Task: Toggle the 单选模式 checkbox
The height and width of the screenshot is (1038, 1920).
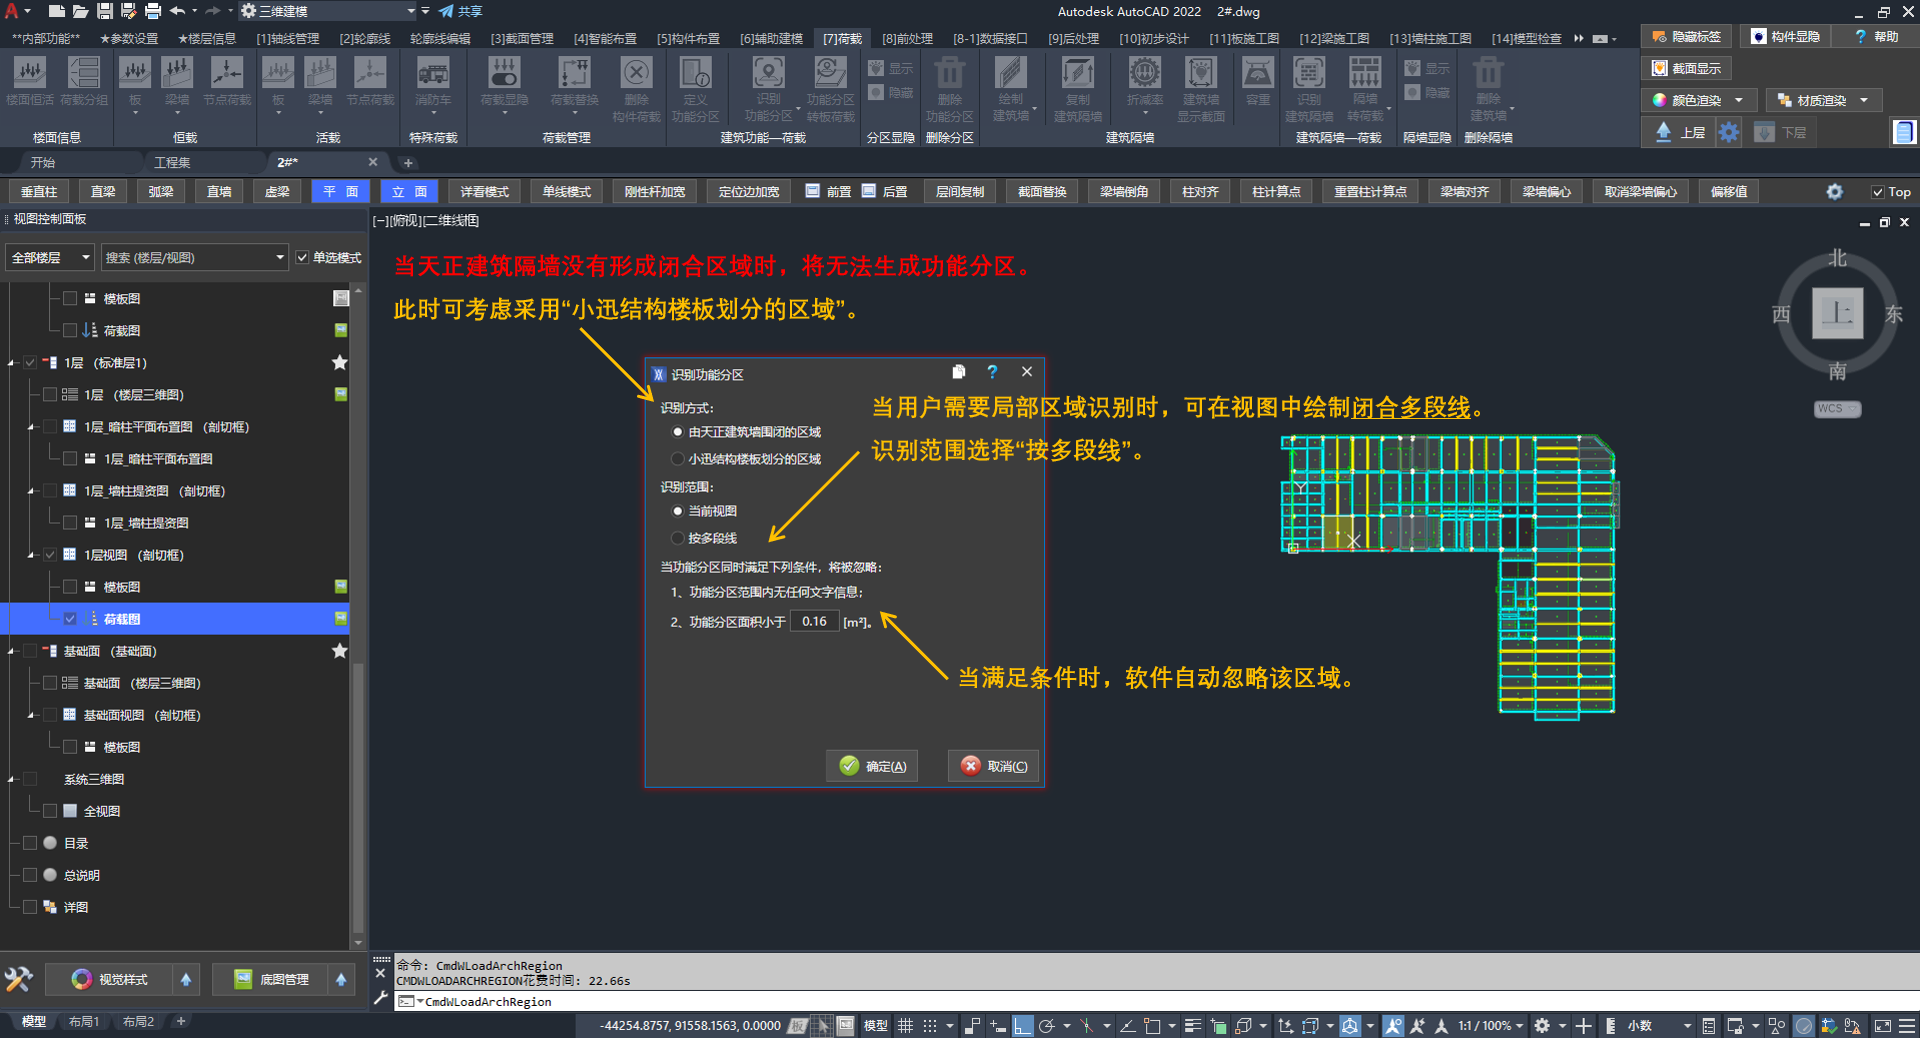Action: click(x=302, y=258)
